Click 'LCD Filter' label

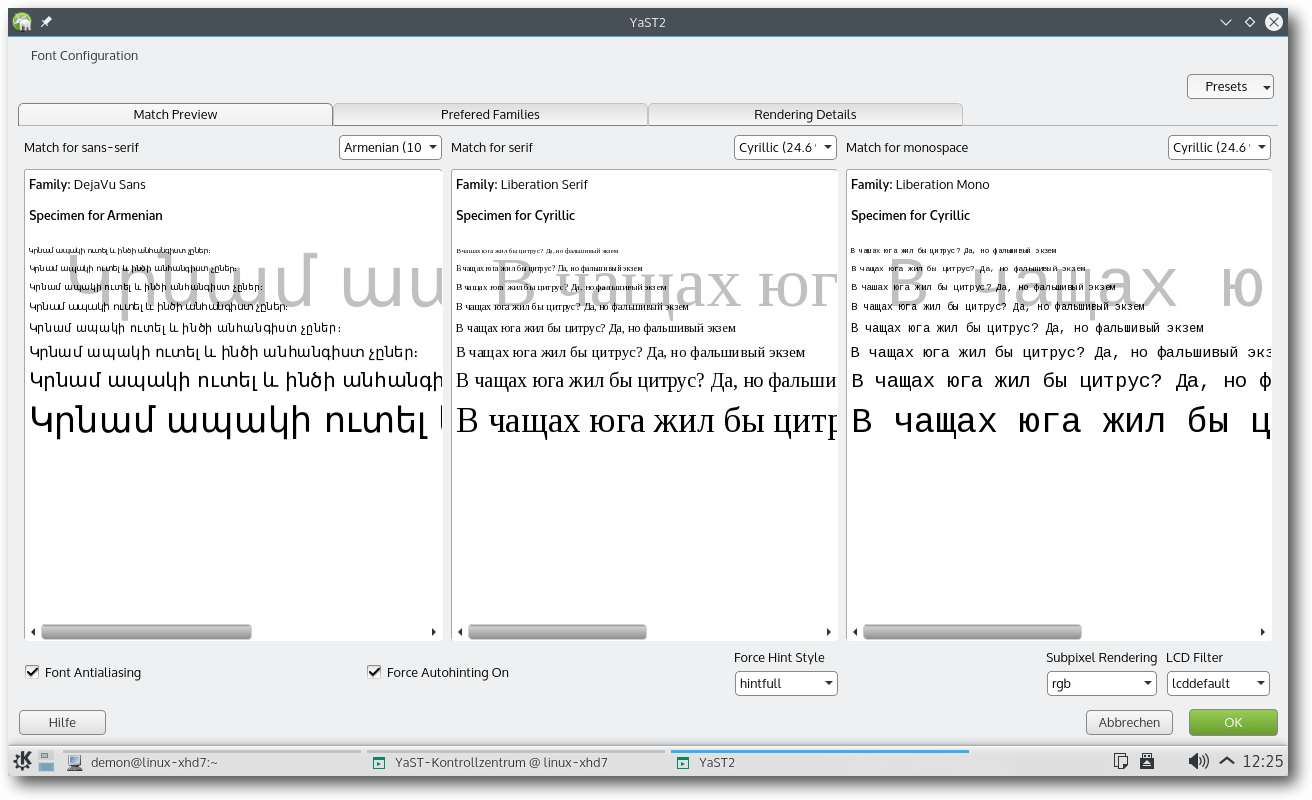[x=1194, y=657]
